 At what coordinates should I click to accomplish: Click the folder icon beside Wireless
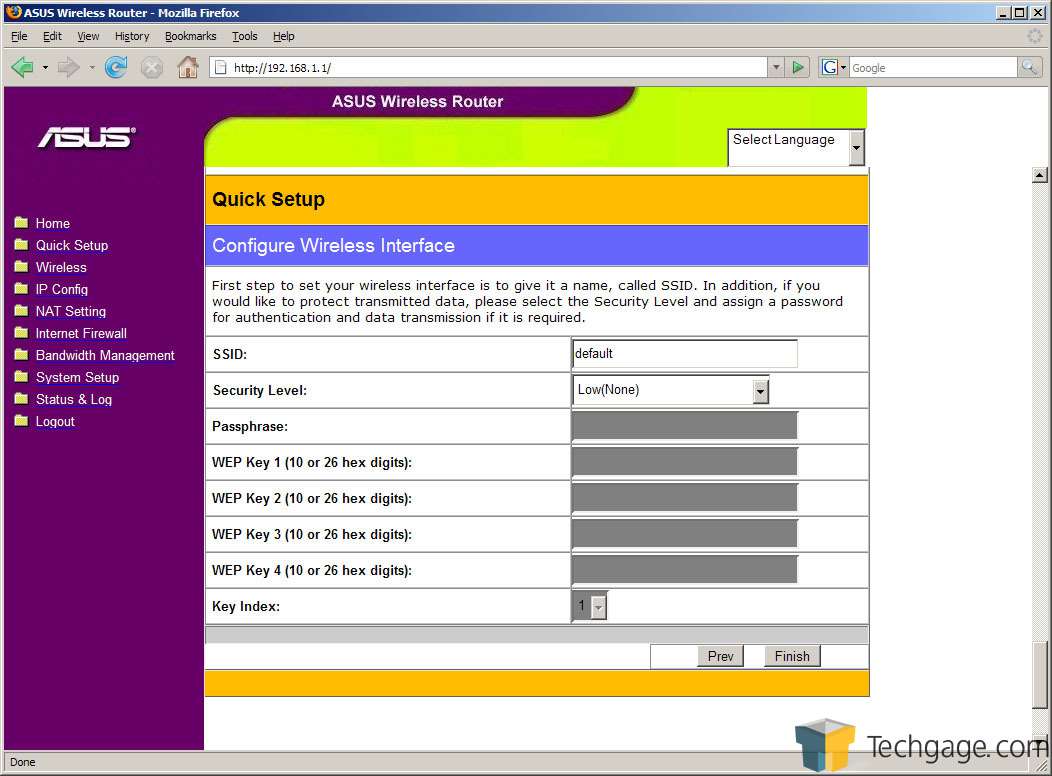pyautogui.click(x=21, y=266)
